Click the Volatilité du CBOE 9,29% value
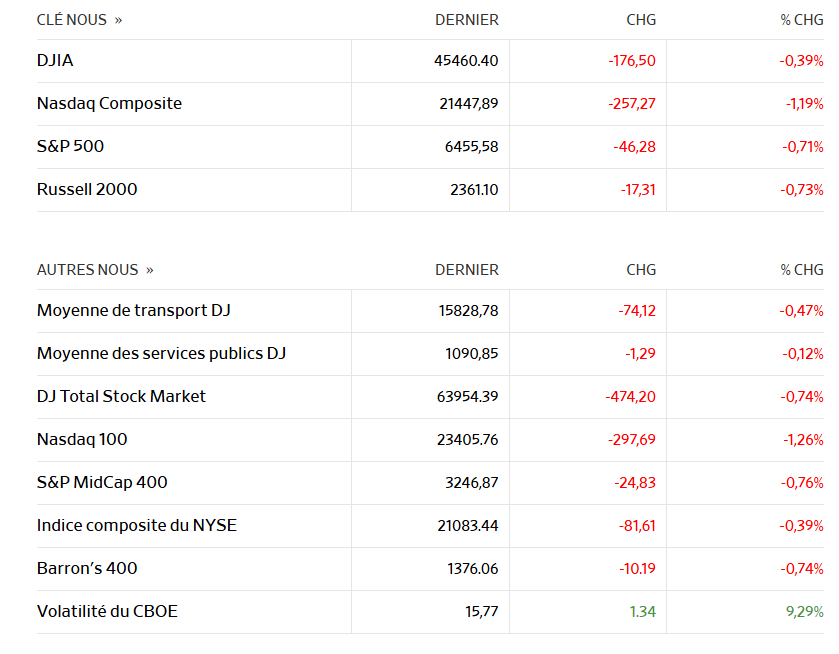Image resolution: width=839 pixels, height=654 pixels. point(803,612)
